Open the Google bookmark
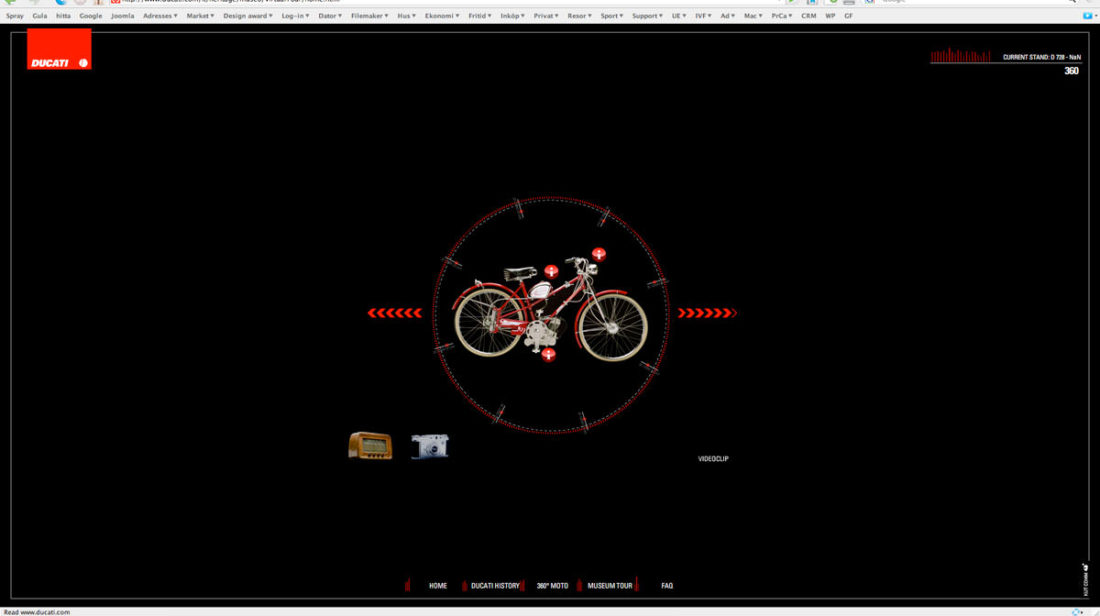 (x=90, y=15)
